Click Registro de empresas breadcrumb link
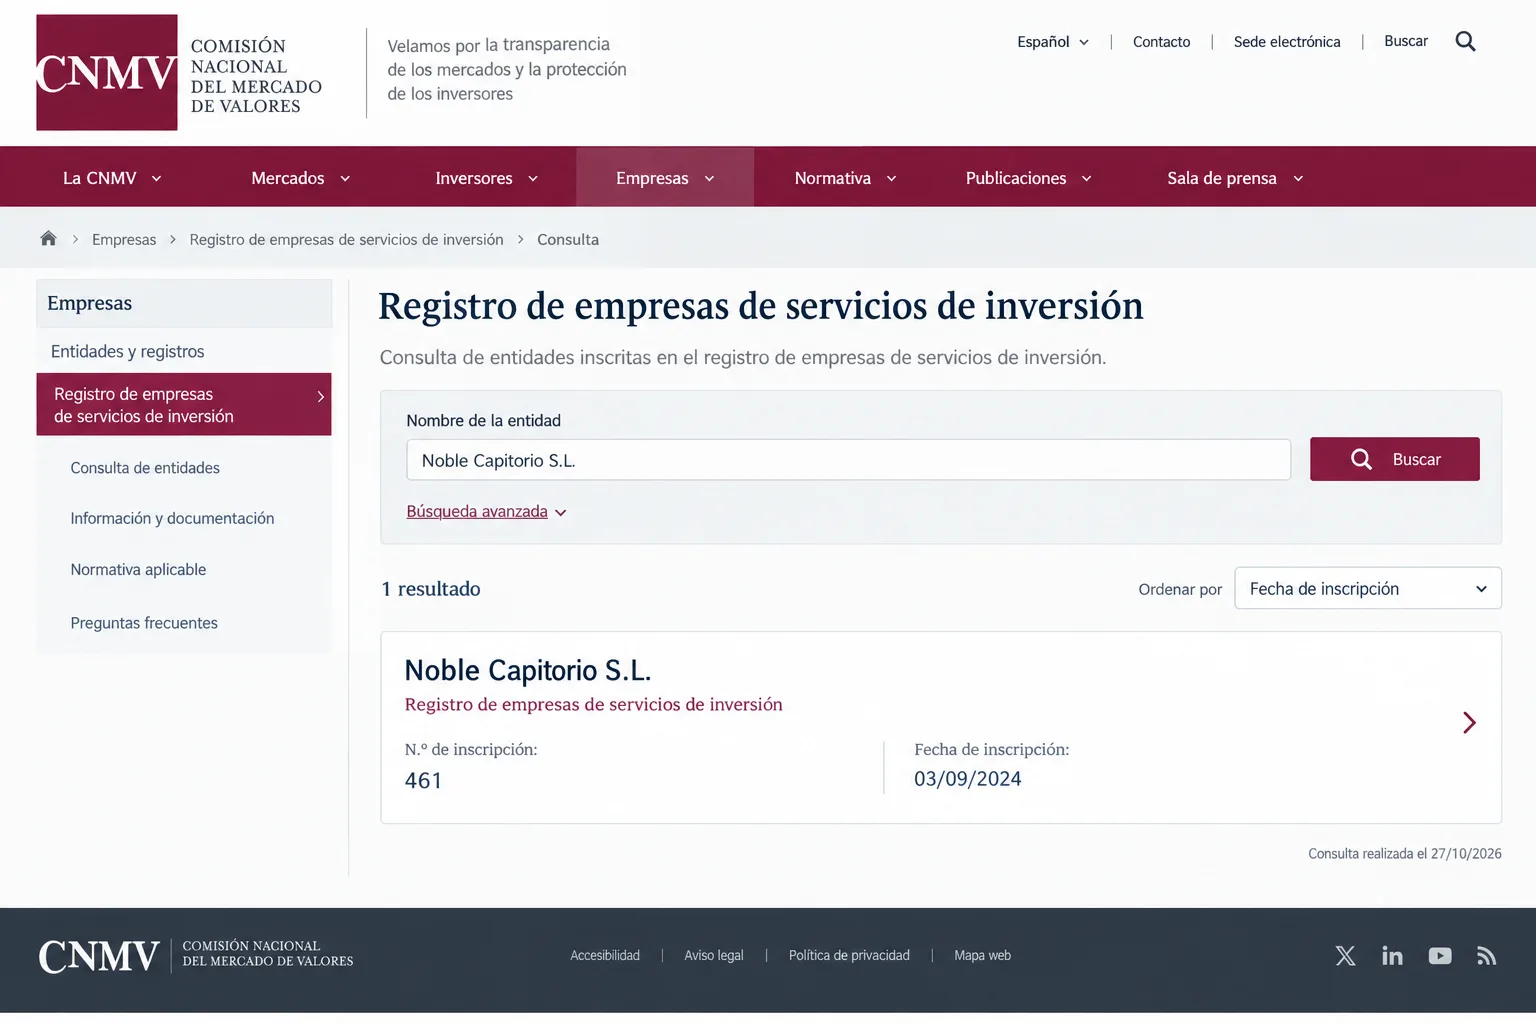Viewport: 1536px width, 1024px height. 346,239
